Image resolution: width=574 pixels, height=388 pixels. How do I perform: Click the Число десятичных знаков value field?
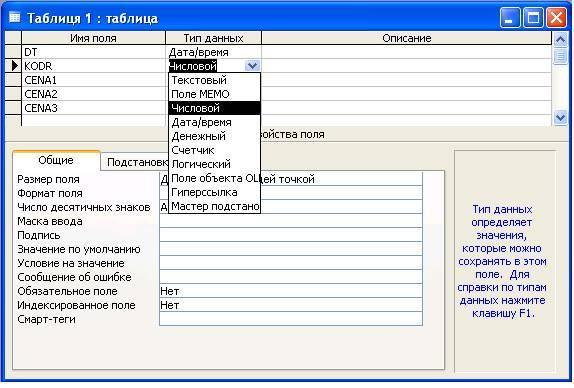(291, 207)
